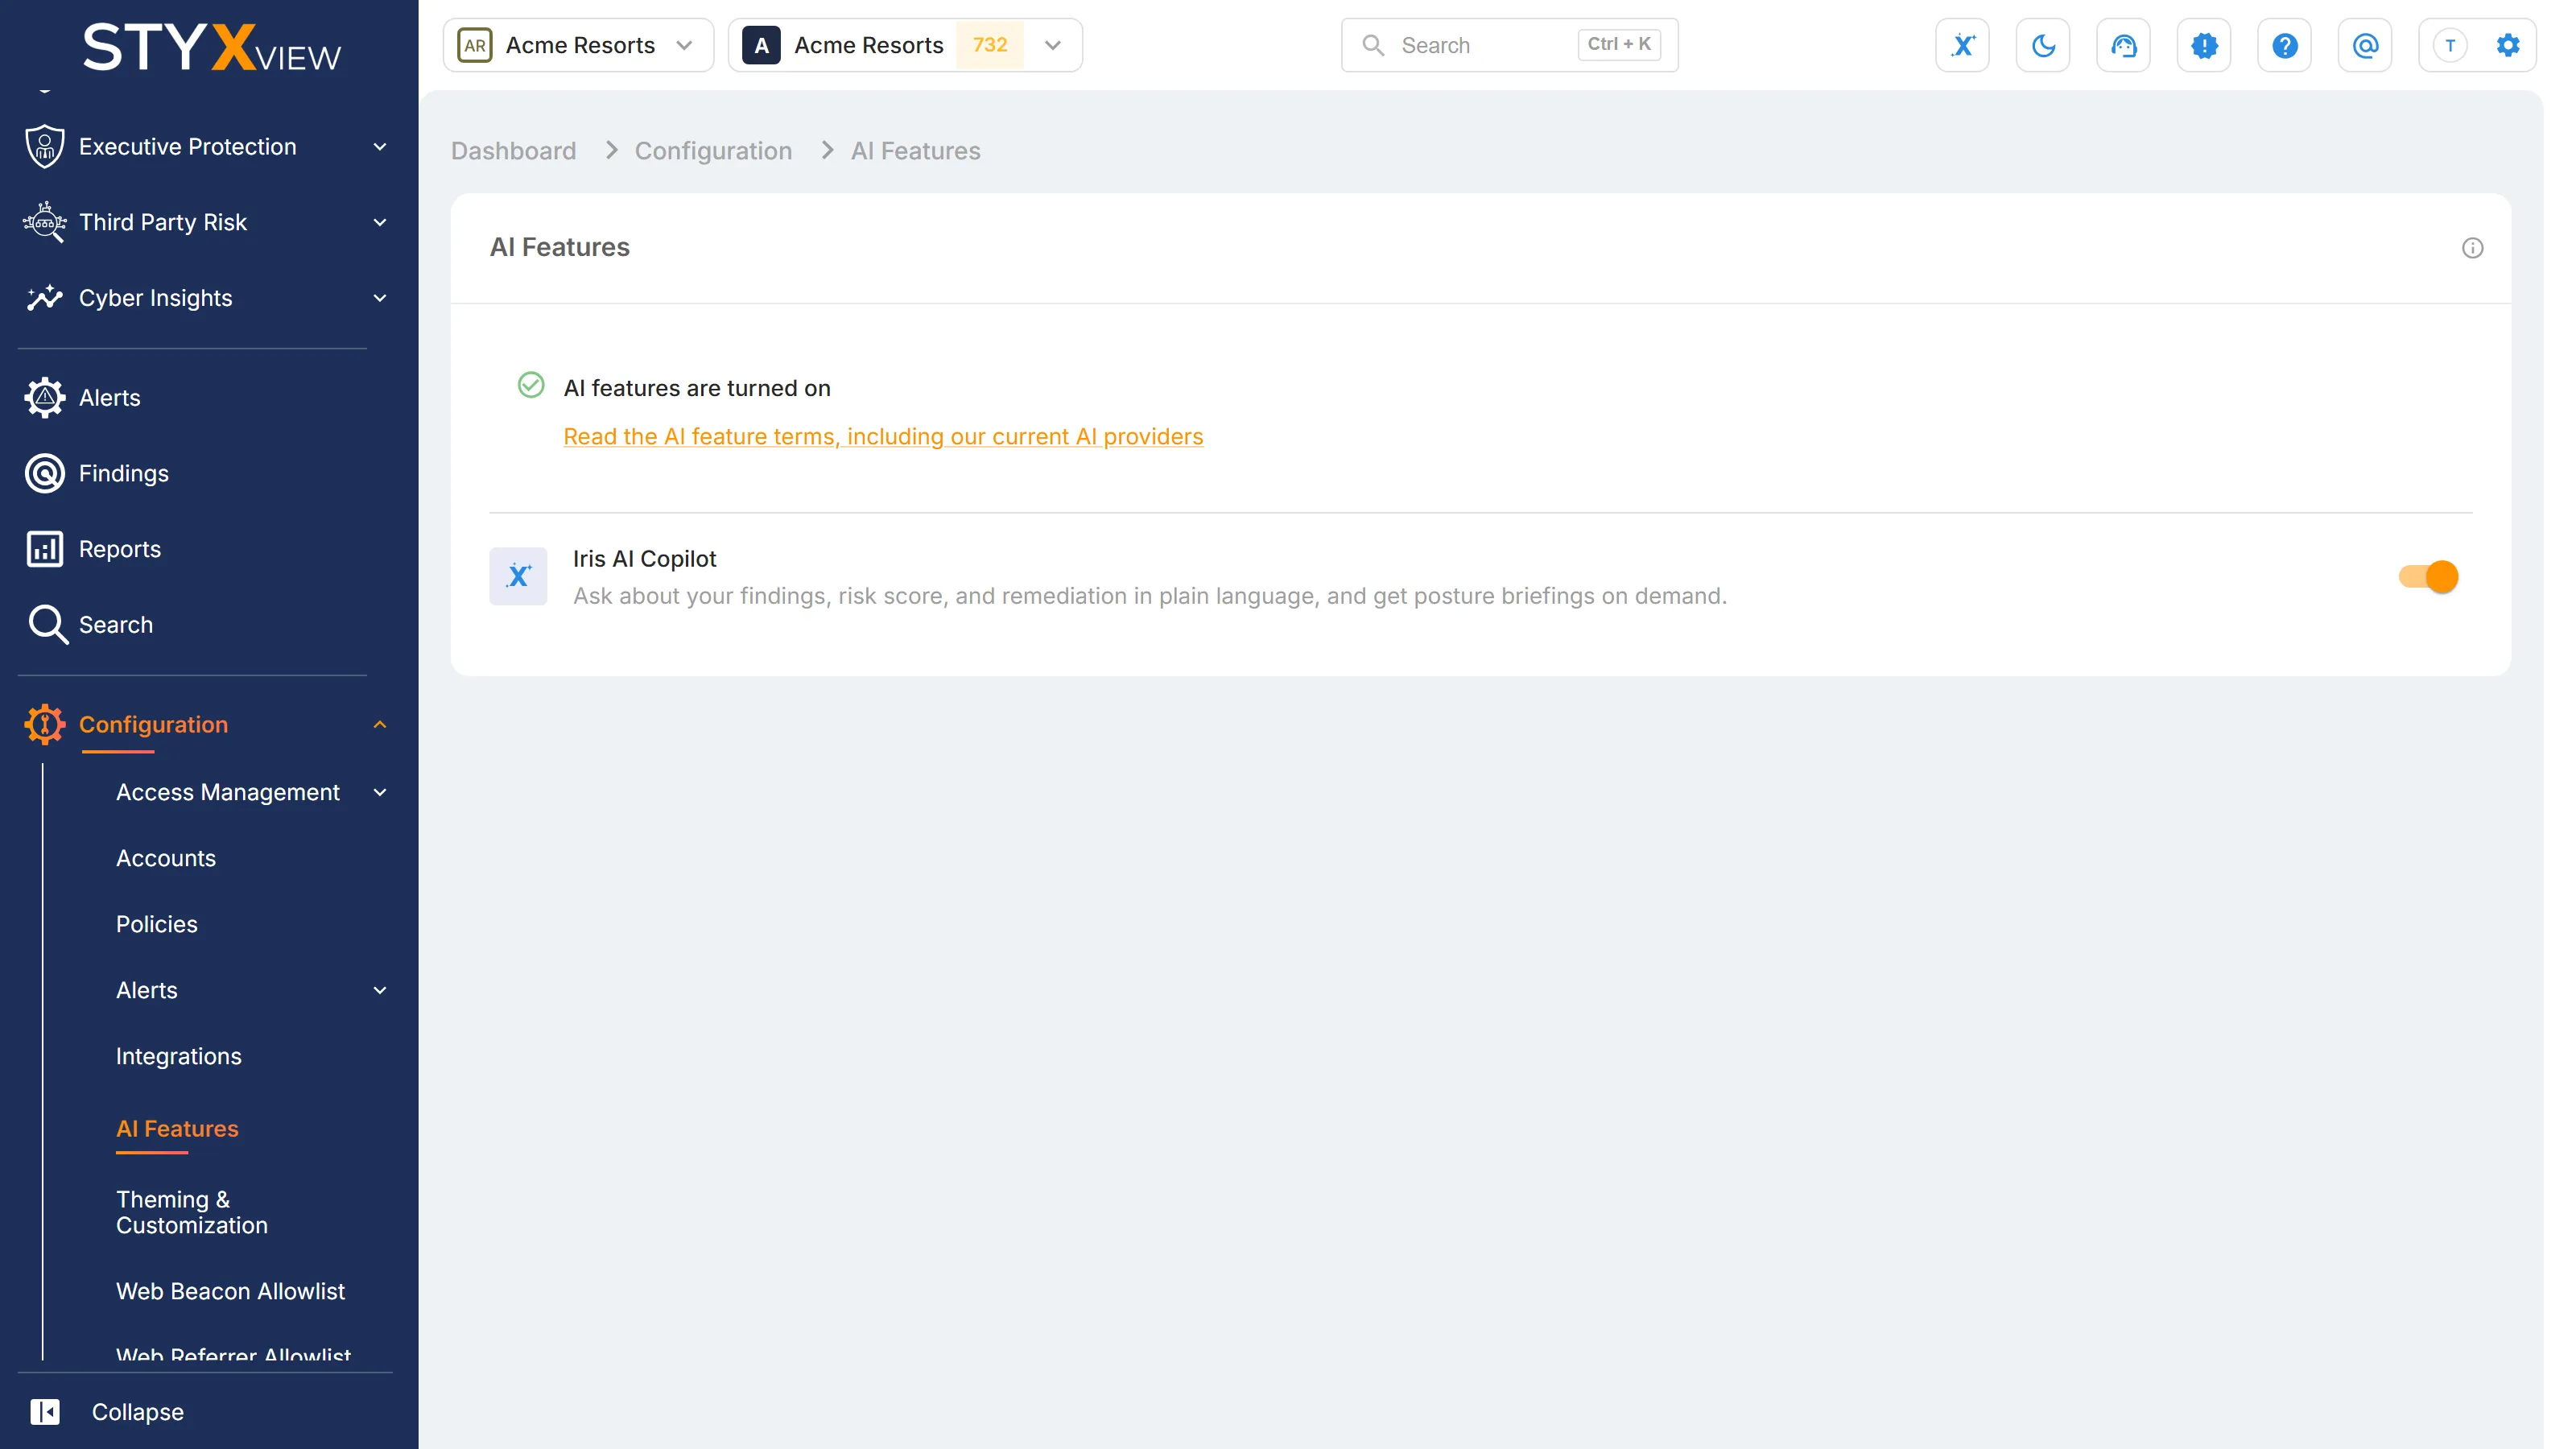This screenshot has width=2576, height=1449.
Task: Open Policies under Configuration
Action: click(x=157, y=924)
